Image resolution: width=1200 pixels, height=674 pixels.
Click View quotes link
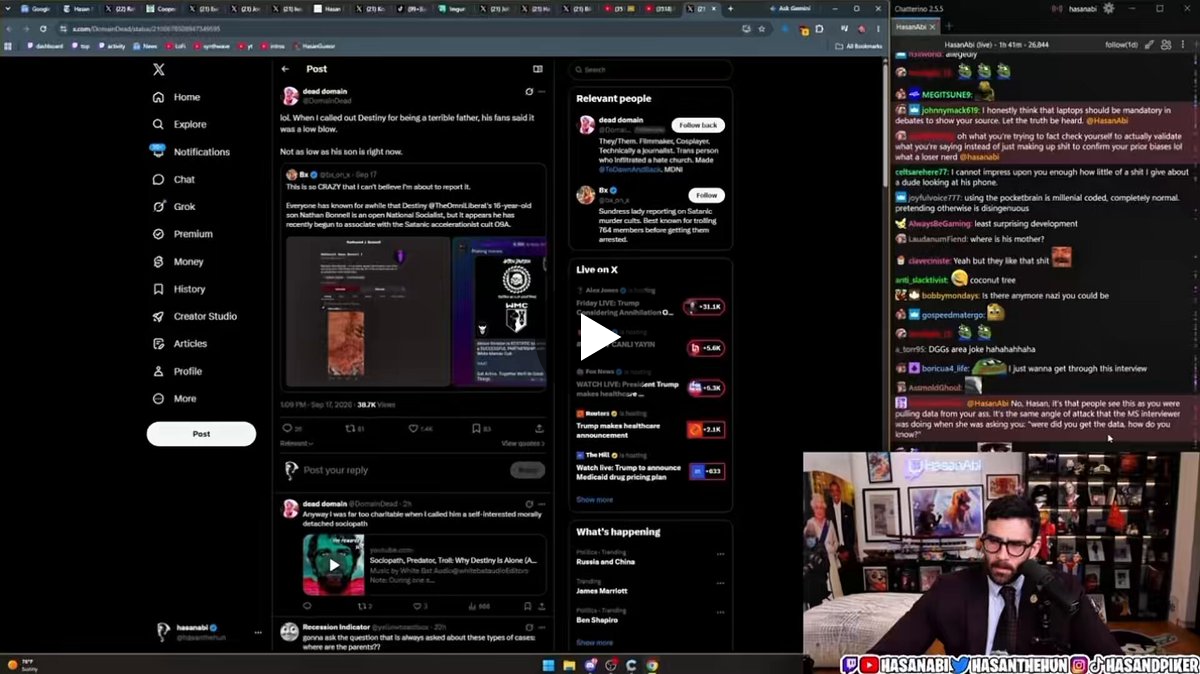pyautogui.click(x=524, y=443)
